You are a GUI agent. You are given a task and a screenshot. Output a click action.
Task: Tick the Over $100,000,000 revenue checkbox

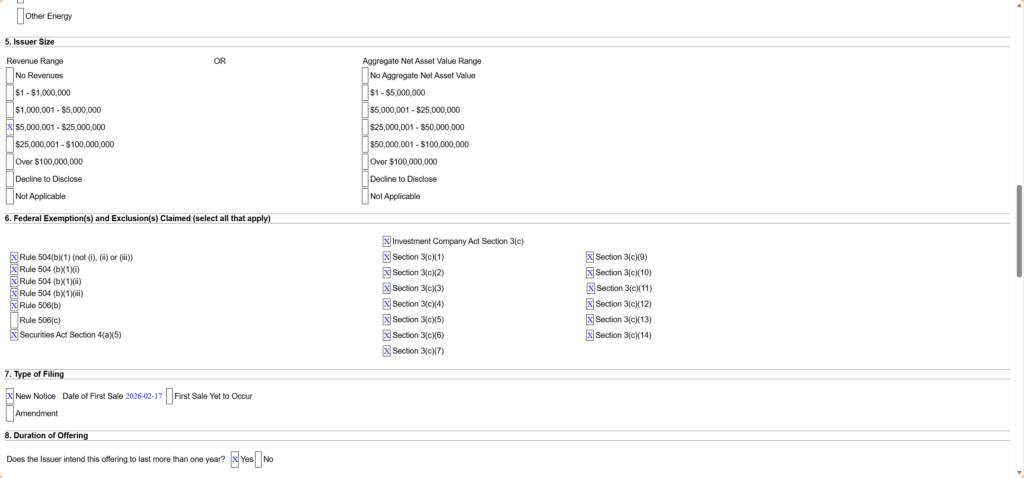tap(10, 161)
